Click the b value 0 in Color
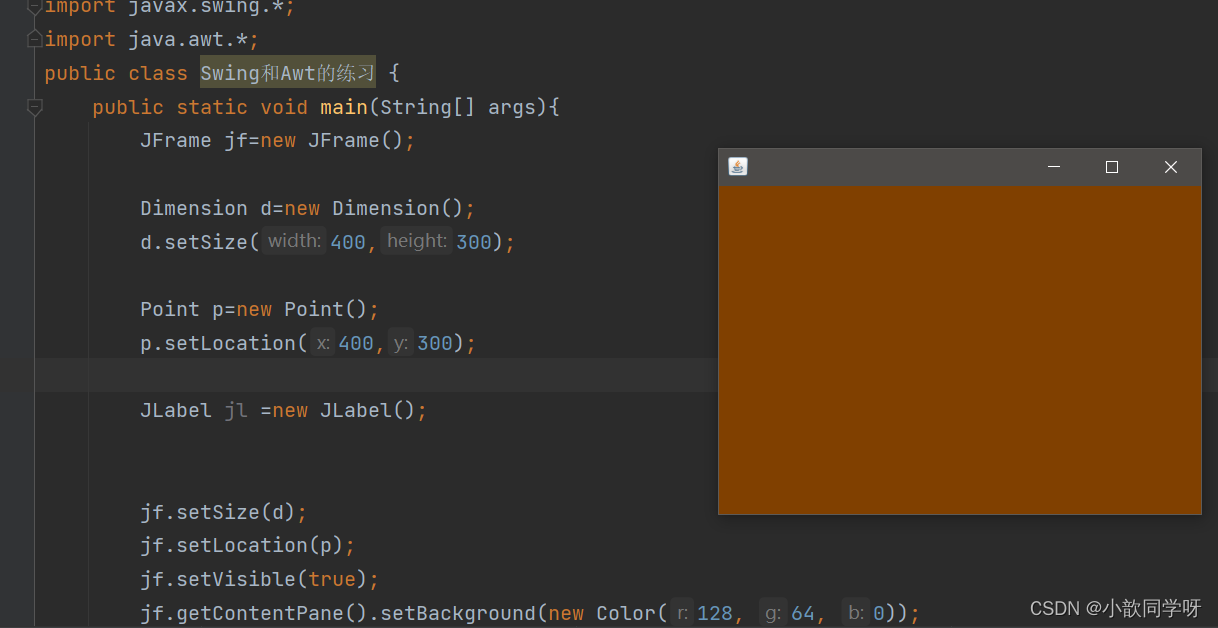 878,613
